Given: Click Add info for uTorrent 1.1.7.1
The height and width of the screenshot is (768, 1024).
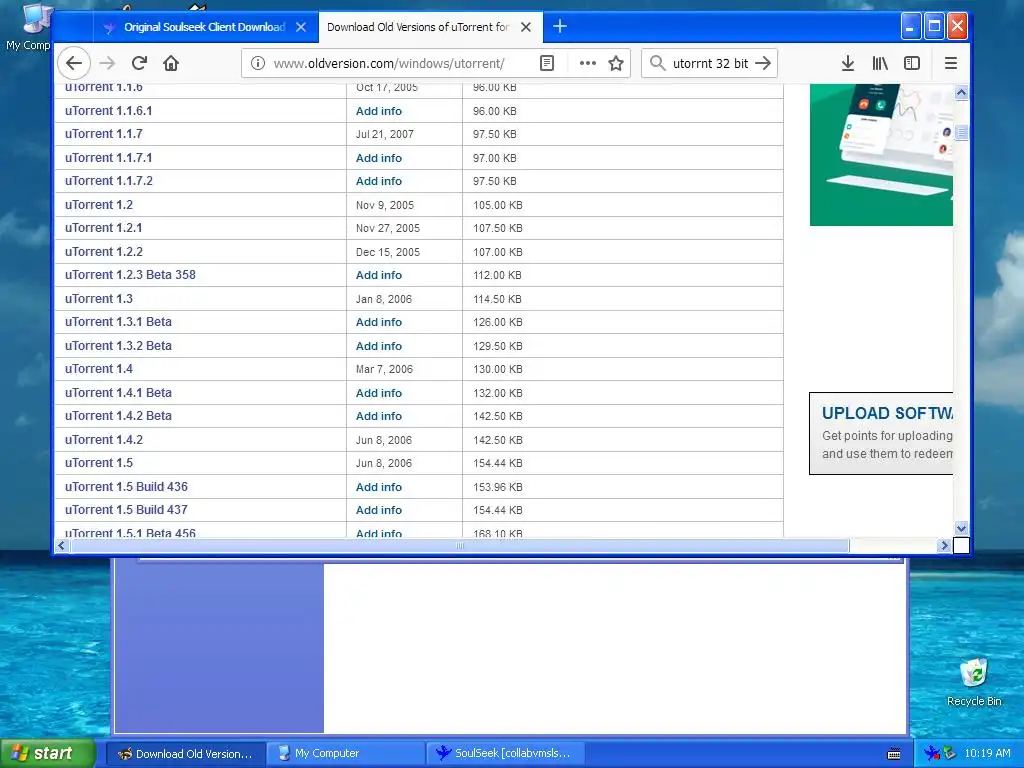Looking at the screenshot, I should pos(379,158).
